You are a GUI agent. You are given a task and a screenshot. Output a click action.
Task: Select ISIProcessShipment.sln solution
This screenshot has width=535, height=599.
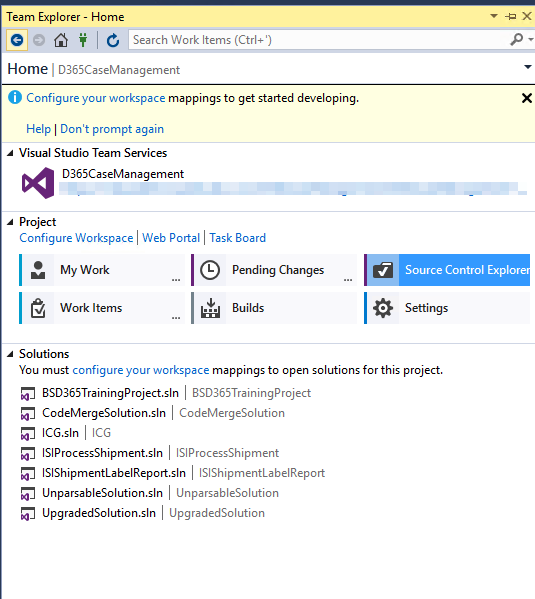102,453
